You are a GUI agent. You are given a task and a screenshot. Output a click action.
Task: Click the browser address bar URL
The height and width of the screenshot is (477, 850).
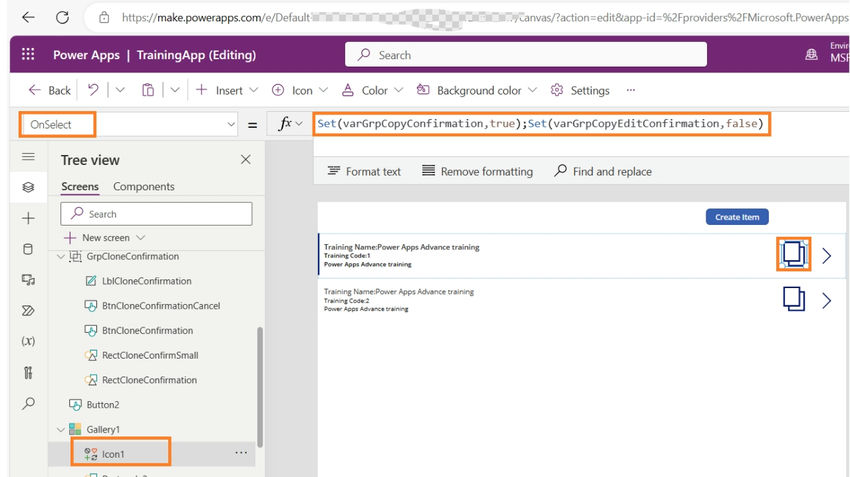click(484, 17)
